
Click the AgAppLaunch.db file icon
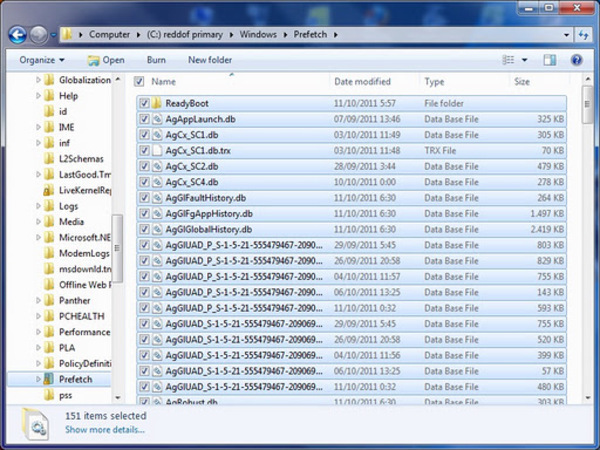(157, 119)
